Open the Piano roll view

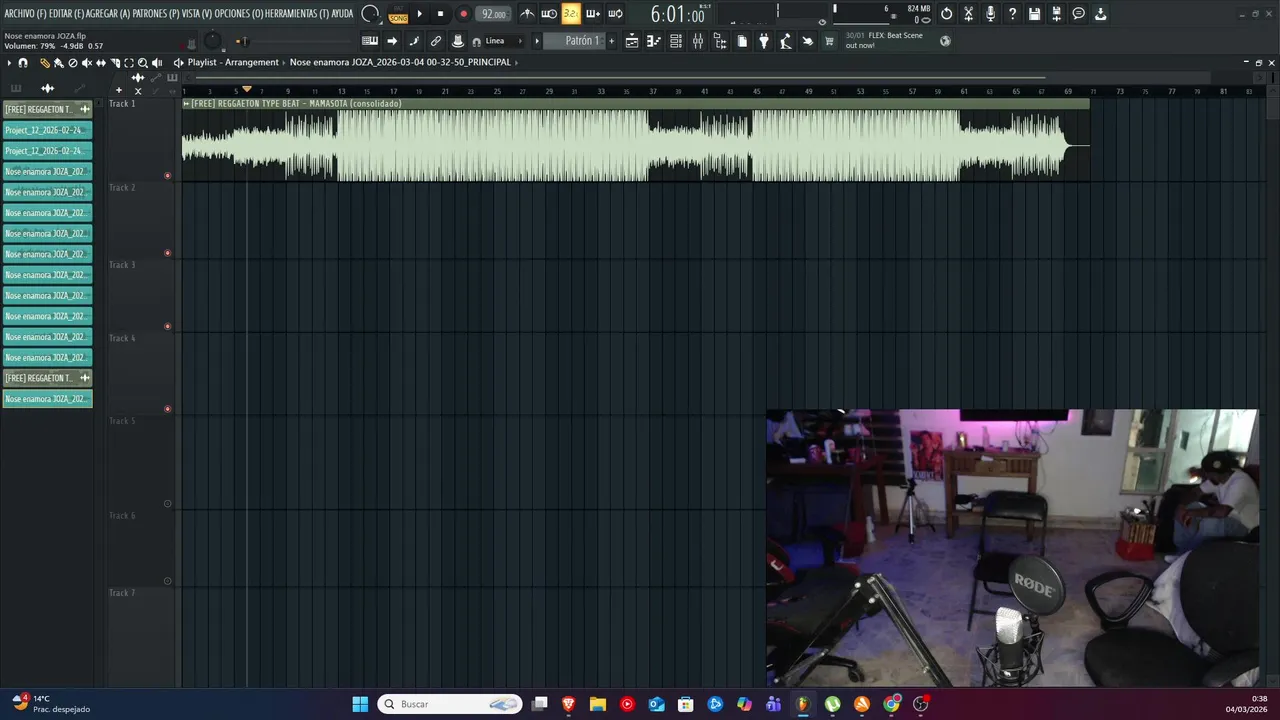pyautogui.click(x=653, y=41)
